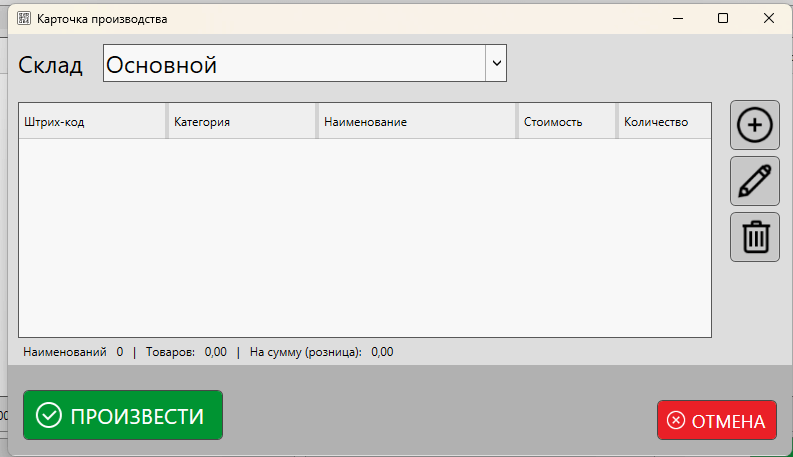Viewport: 793px width, 457px height.
Task: Click the add item plus icon
Action: 755,125
